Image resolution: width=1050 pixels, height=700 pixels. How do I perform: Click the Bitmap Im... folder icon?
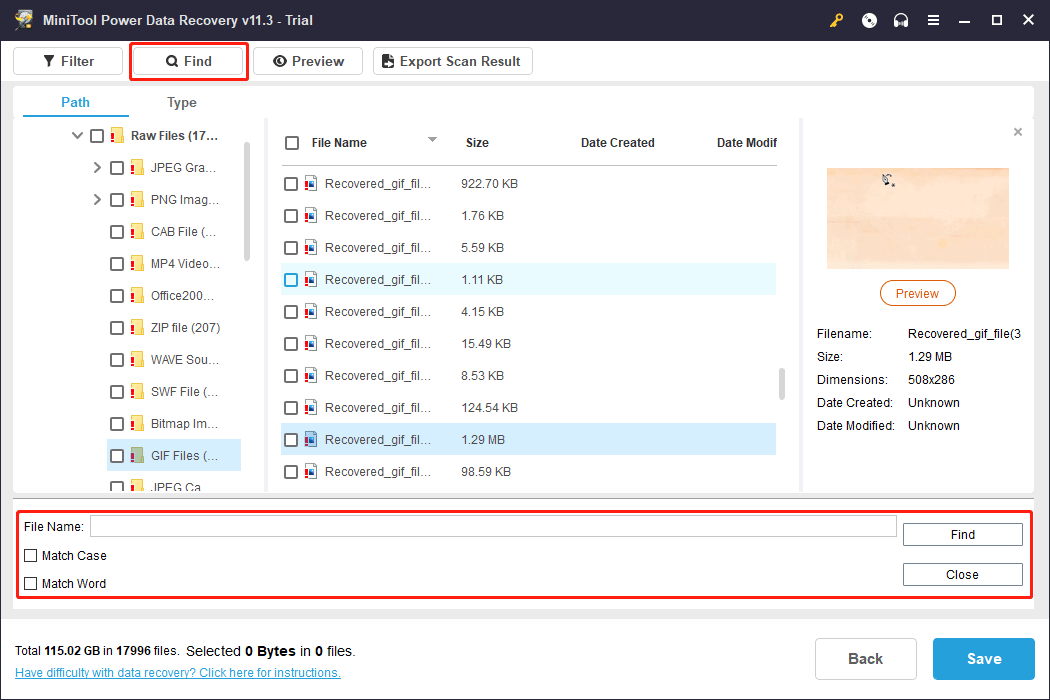137,423
